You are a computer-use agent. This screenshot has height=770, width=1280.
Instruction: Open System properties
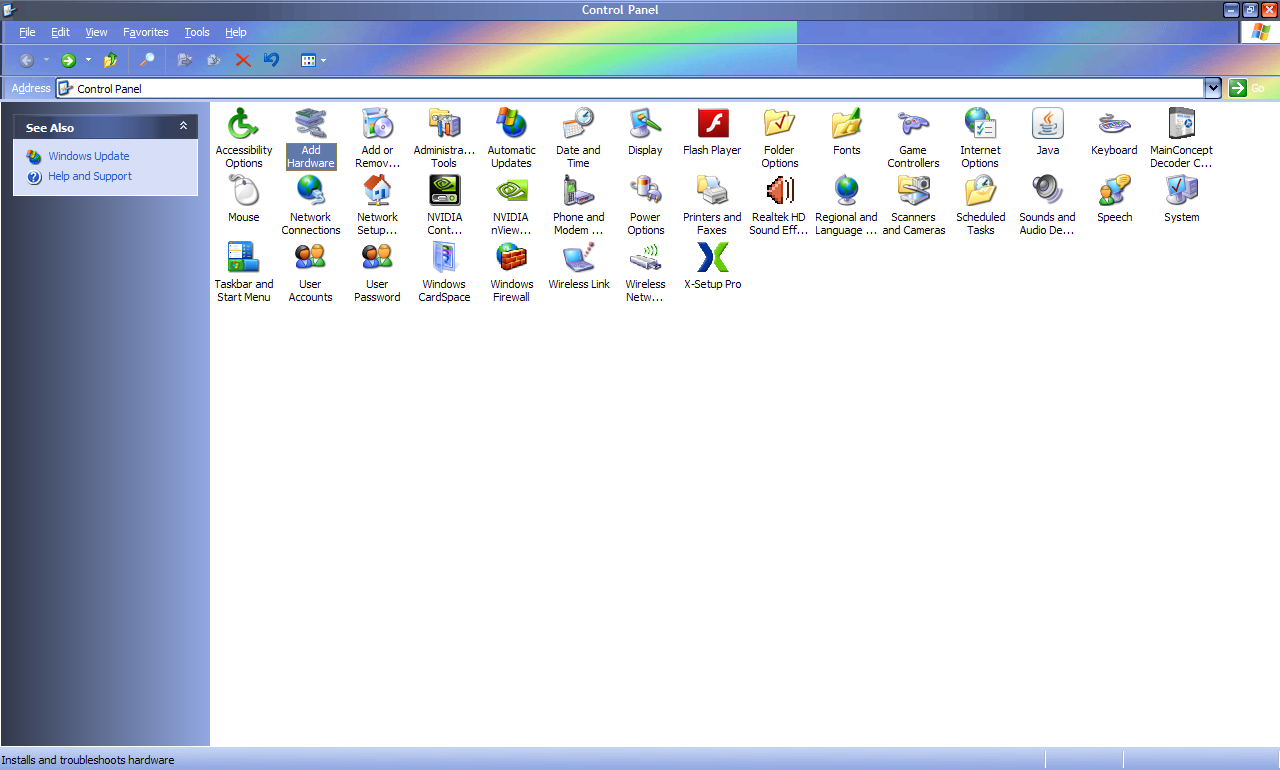point(1181,198)
